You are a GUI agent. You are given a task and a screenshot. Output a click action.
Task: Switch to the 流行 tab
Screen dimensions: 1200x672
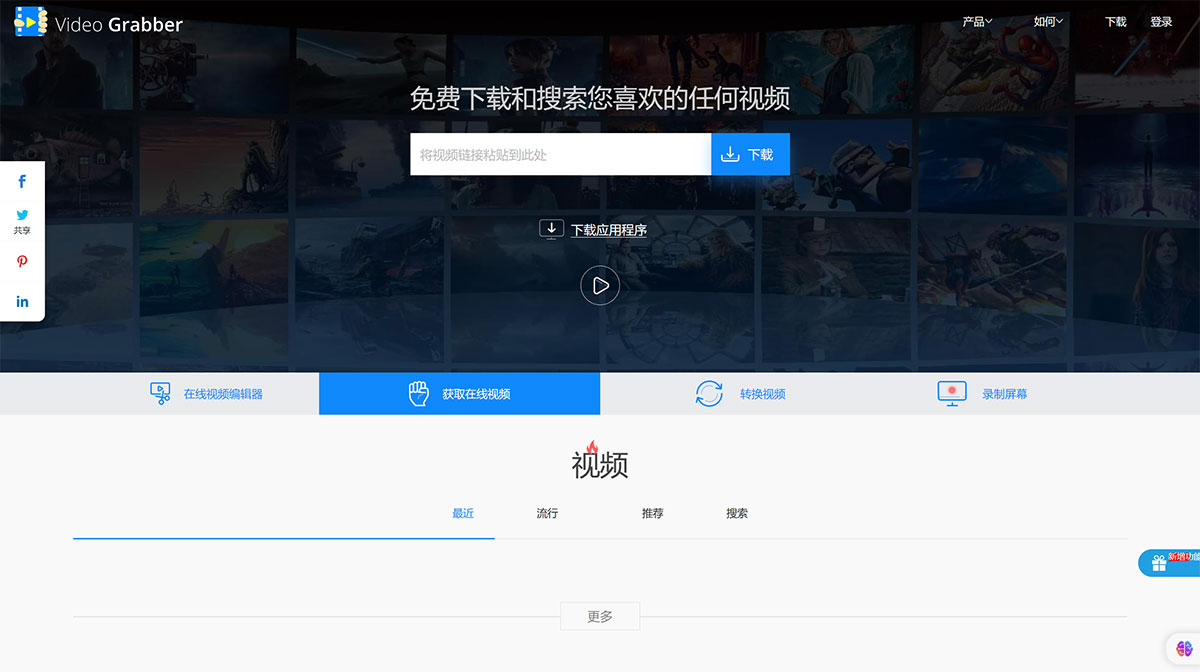click(546, 513)
